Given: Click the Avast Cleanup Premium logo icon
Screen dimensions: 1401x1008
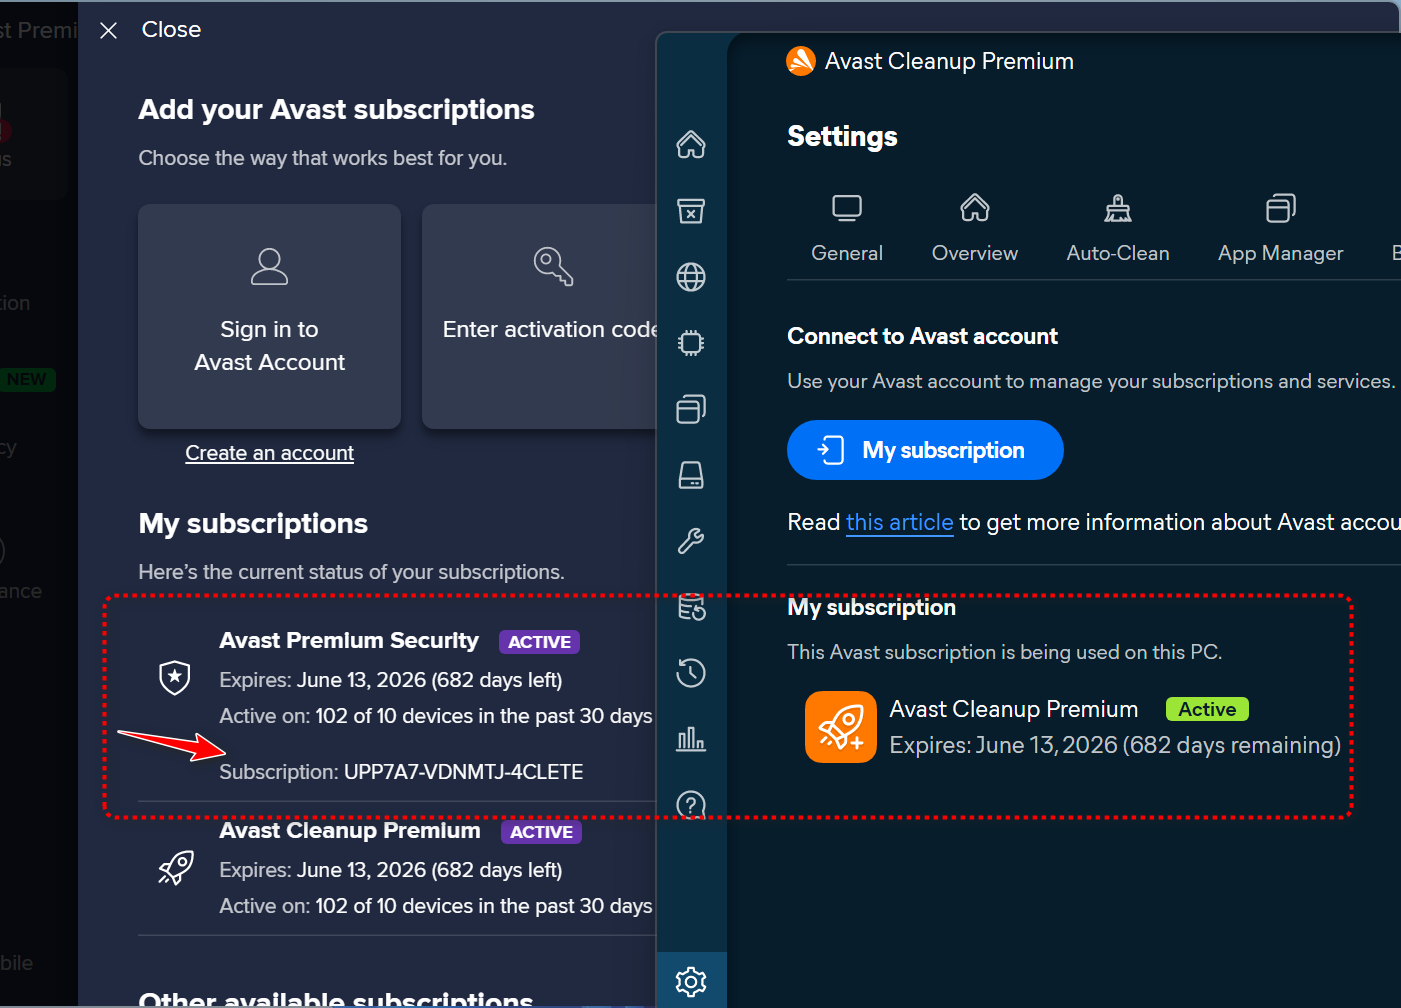Looking at the screenshot, I should pyautogui.click(x=801, y=61).
